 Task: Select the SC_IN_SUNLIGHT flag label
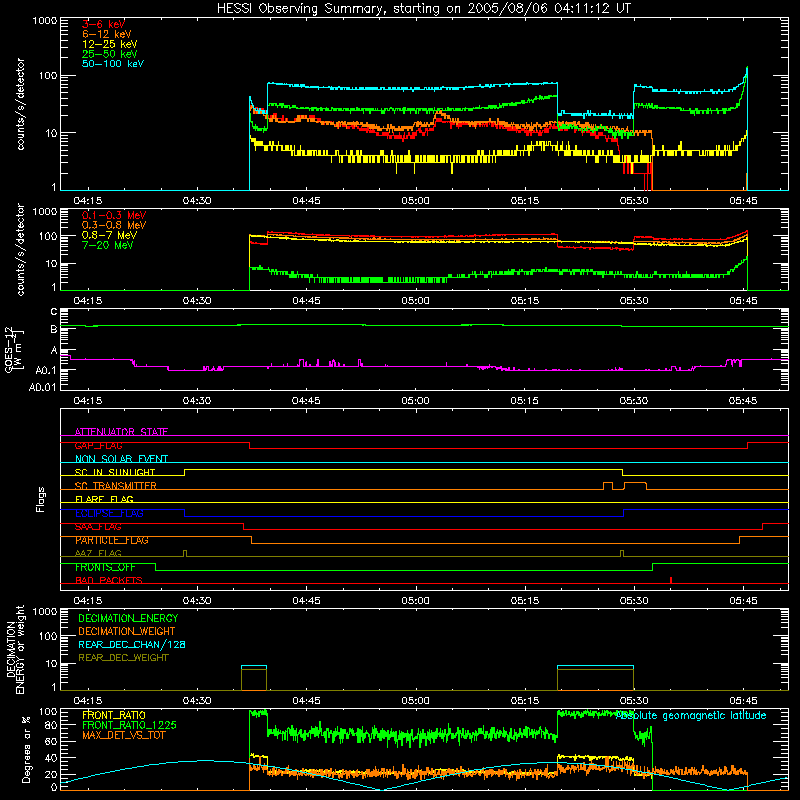[x=115, y=472]
